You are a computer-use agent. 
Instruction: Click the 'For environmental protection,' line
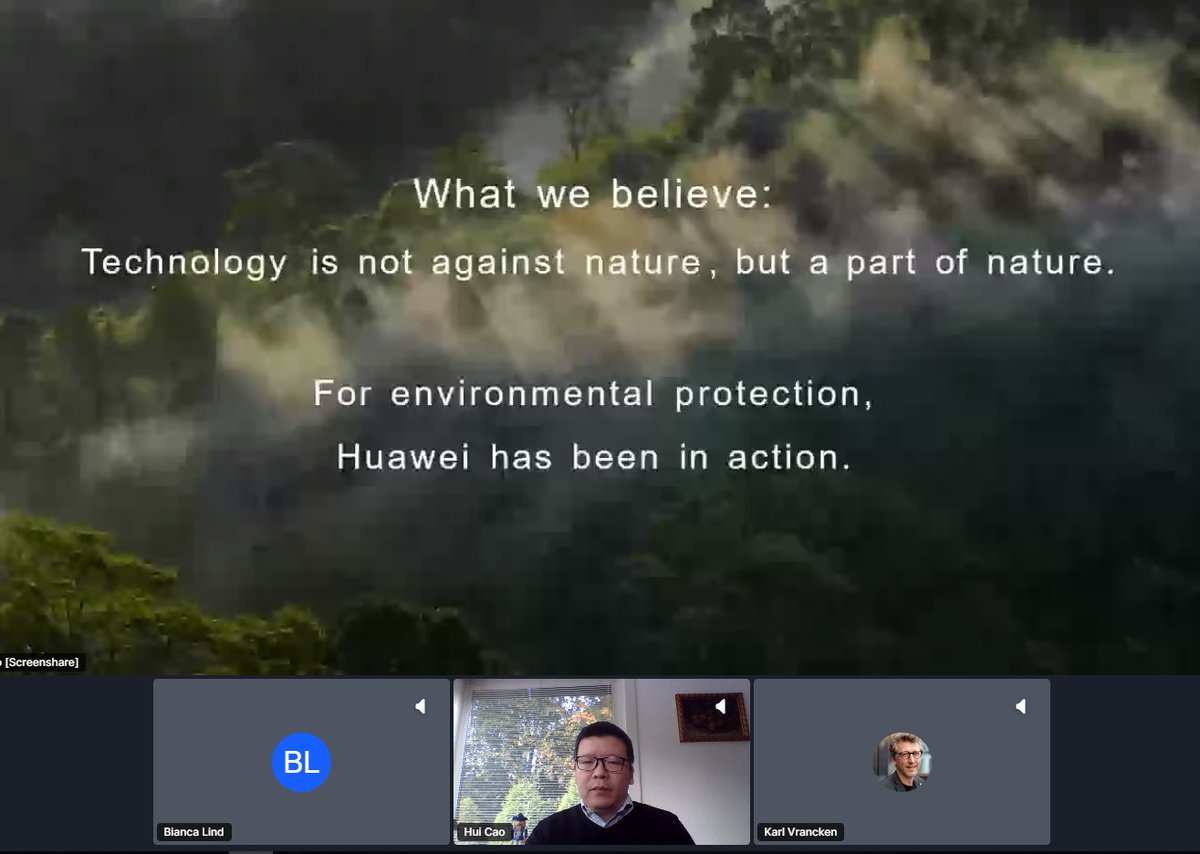click(594, 393)
